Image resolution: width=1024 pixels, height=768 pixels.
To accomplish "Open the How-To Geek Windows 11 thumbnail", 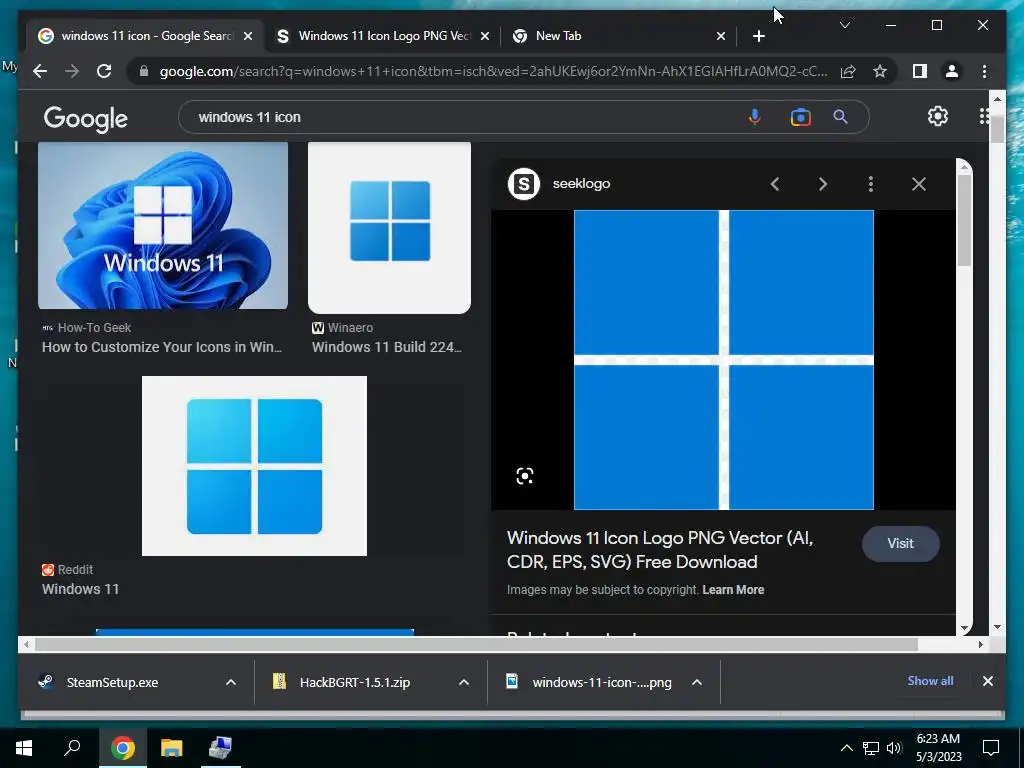I will tap(163, 225).
